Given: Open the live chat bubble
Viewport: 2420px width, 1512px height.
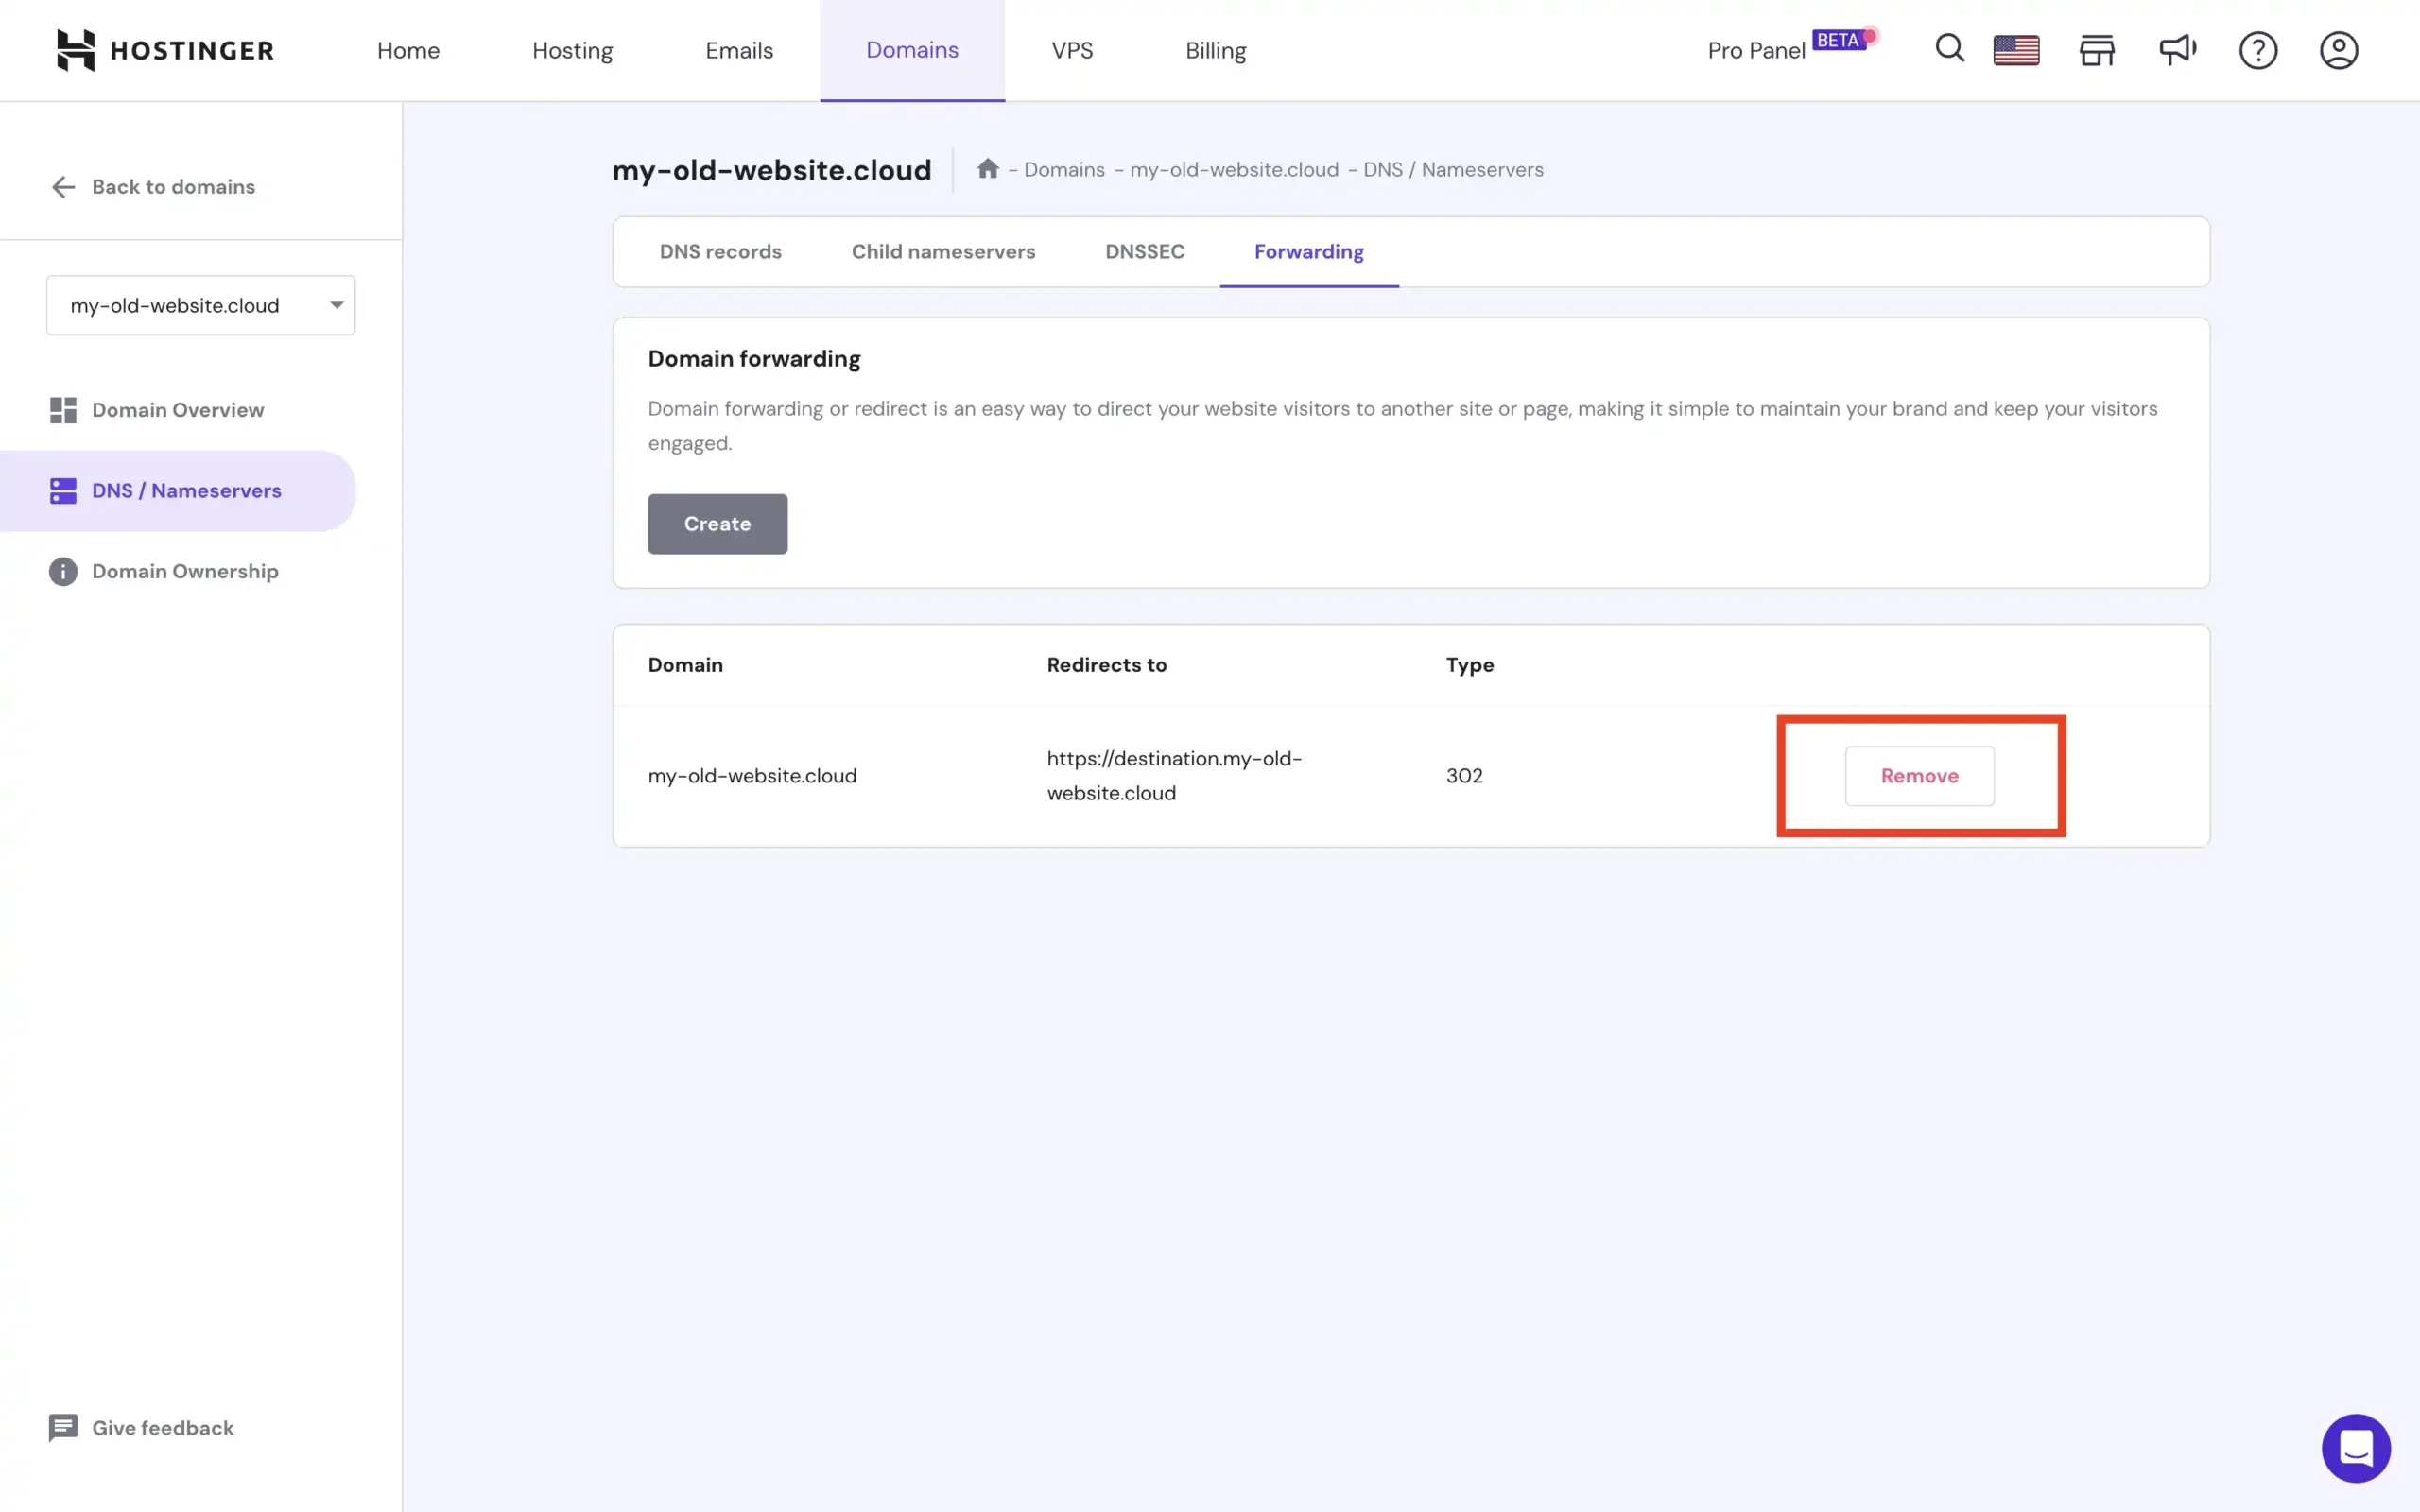Looking at the screenshot, I should click(x=2356, y=1448).
